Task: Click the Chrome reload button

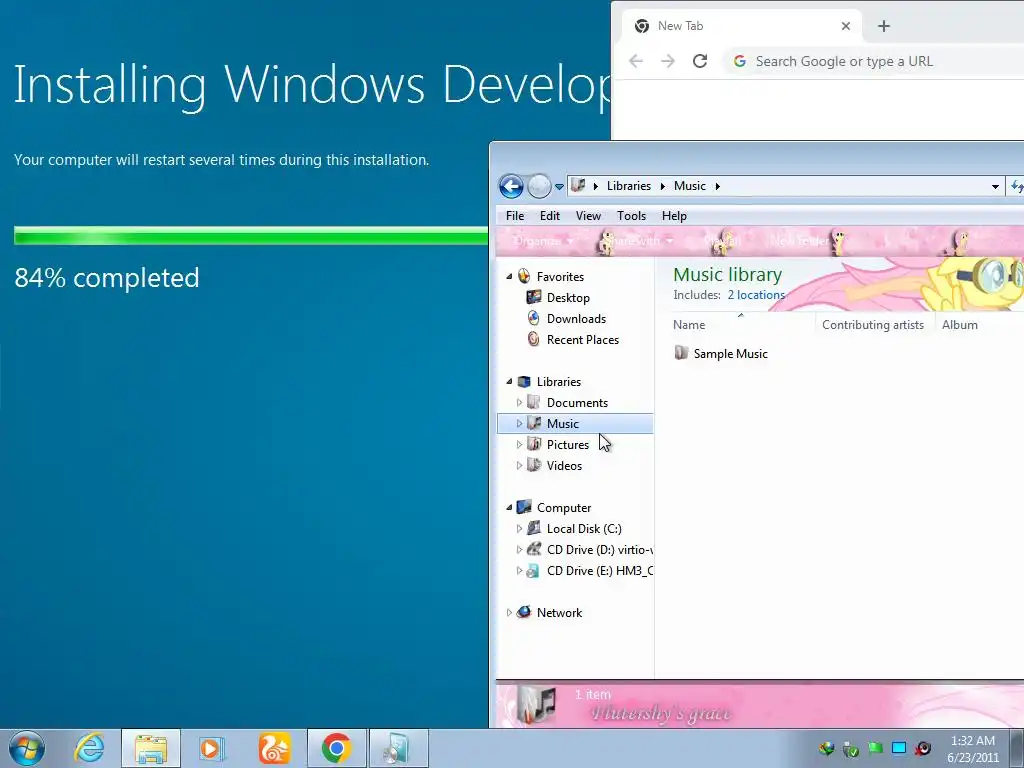Action: (x=699, y=61)
